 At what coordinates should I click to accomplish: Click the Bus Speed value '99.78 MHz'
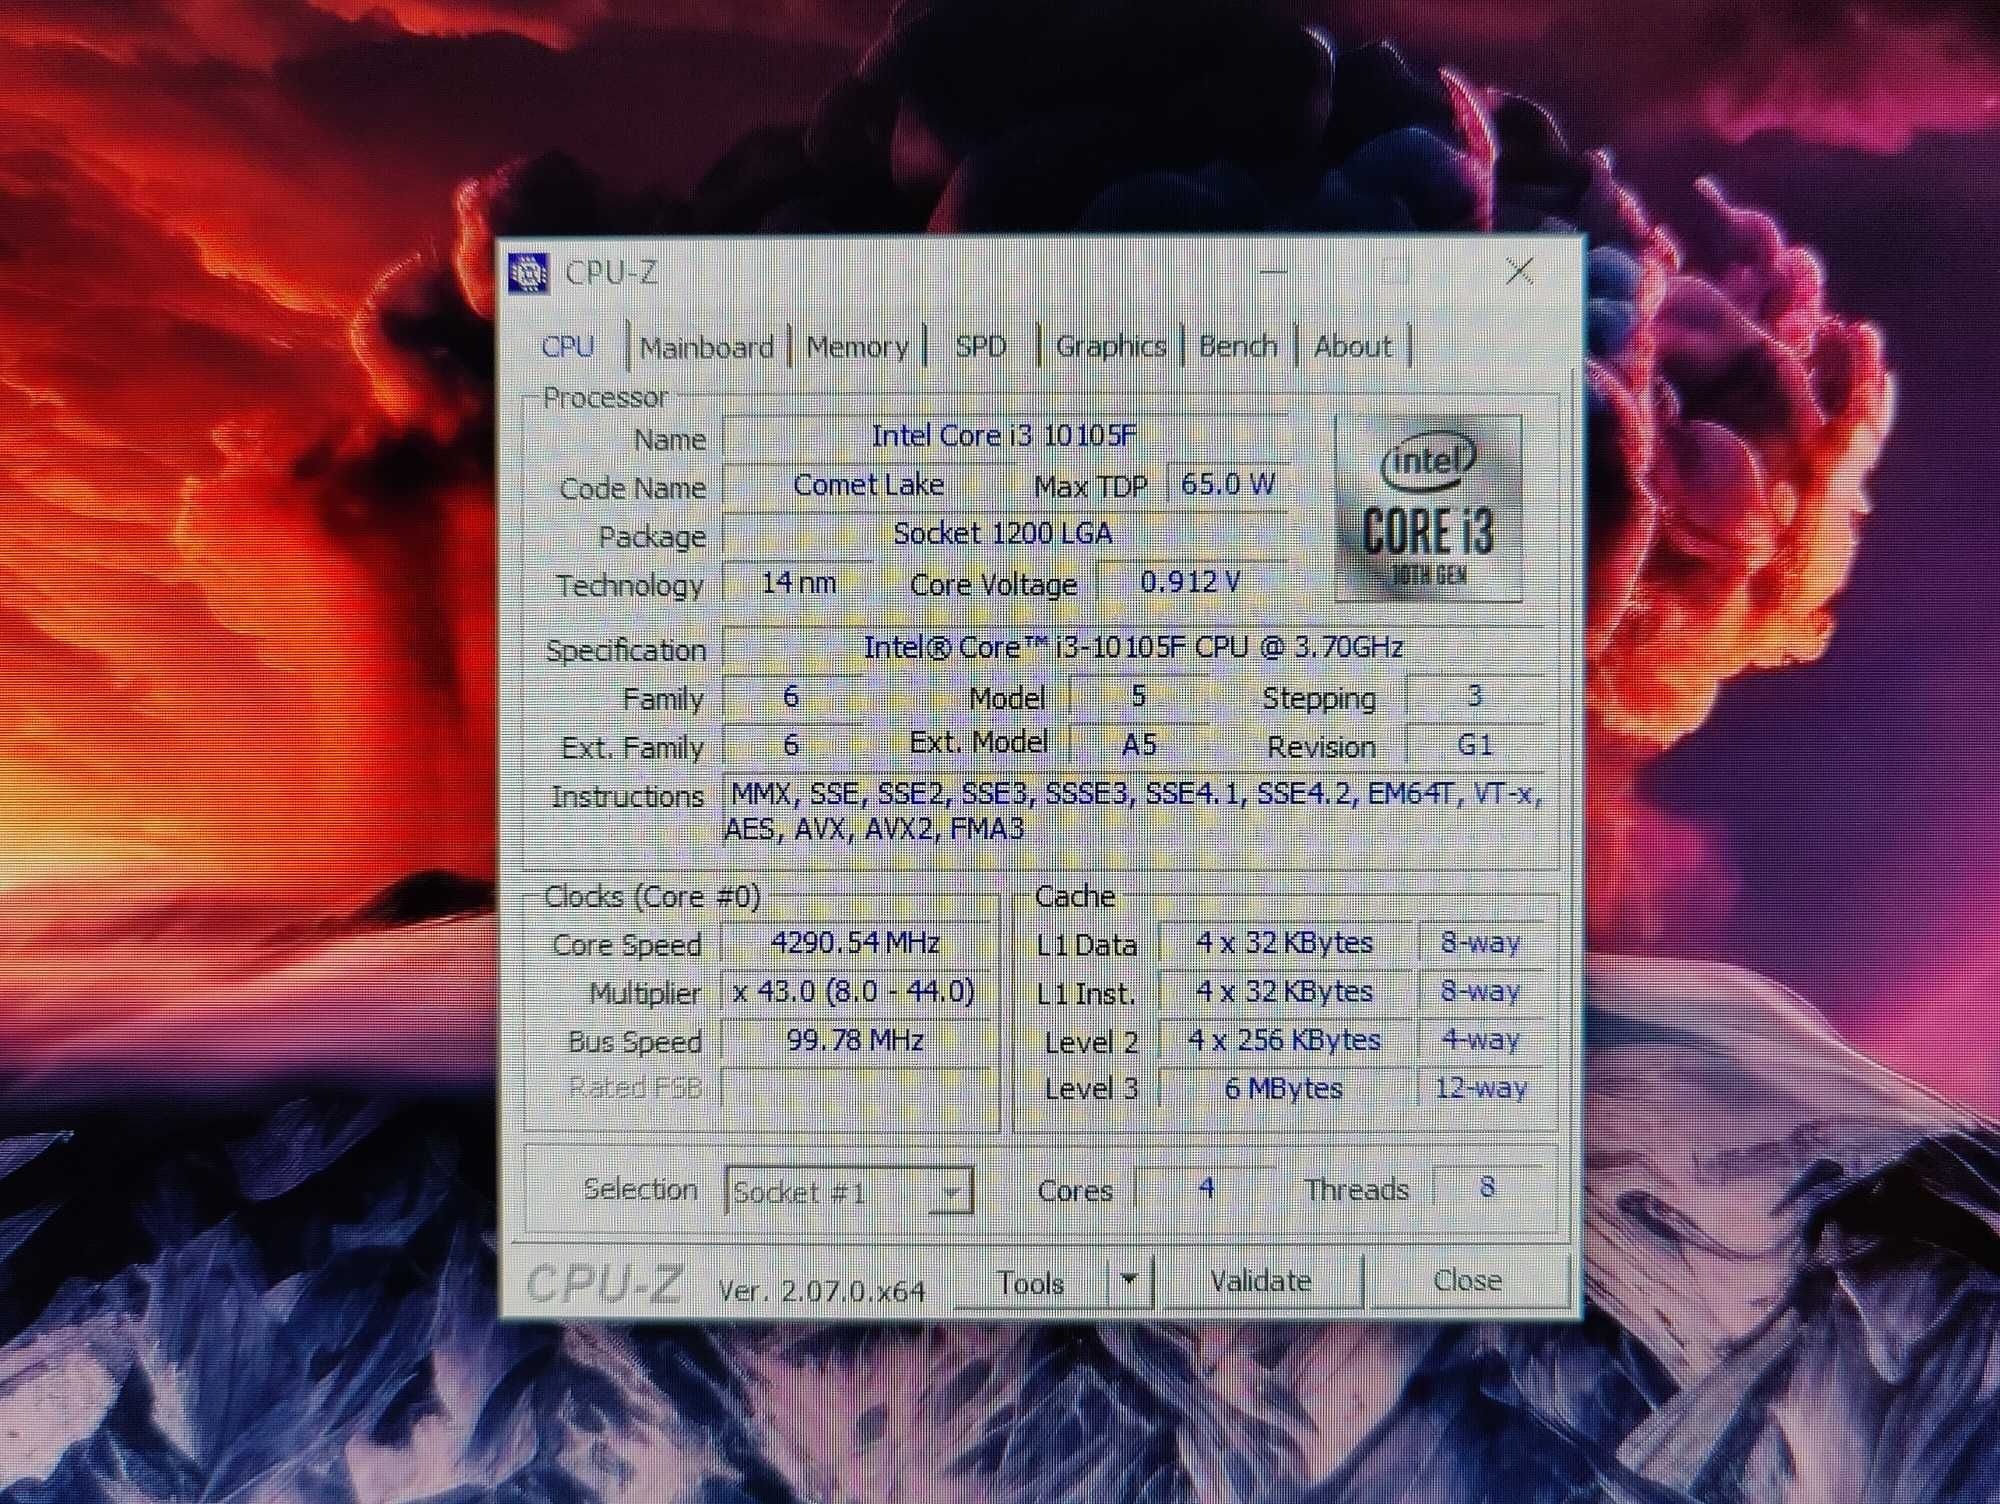coord(856,1040)
